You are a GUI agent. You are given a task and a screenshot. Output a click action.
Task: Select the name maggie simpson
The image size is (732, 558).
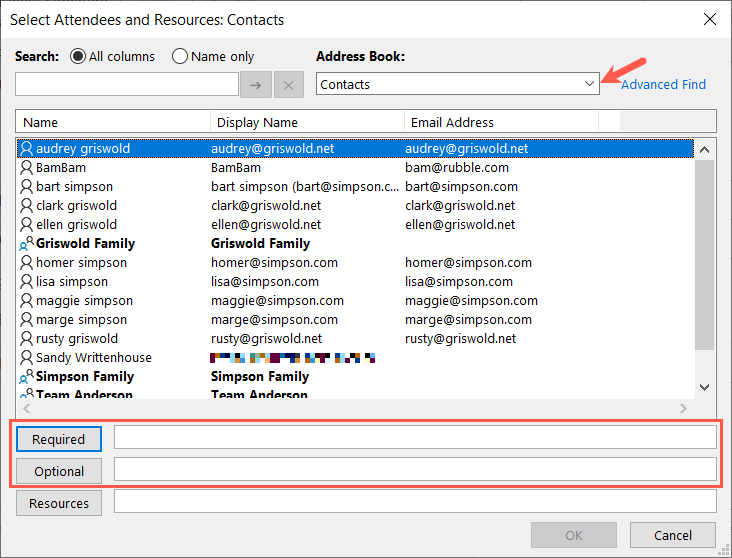[84, 301]
